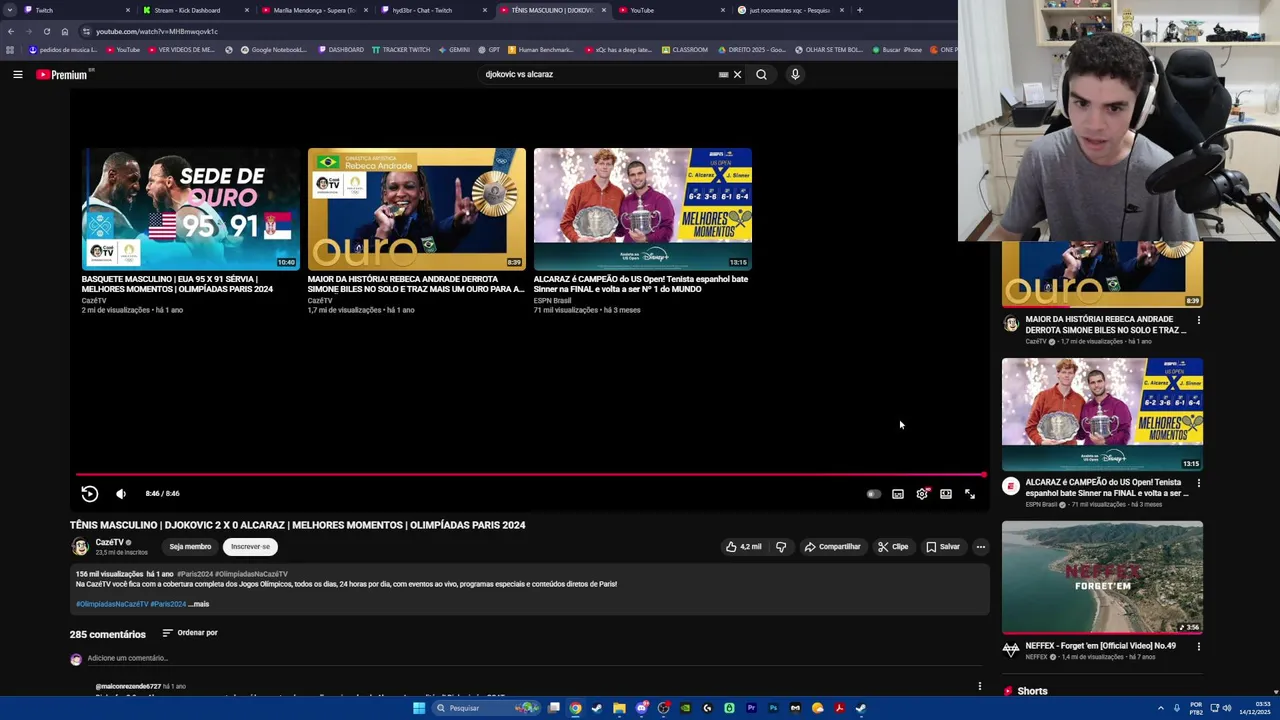
Task: Open the CazéTV channel avatar
Action: point(80,547)
